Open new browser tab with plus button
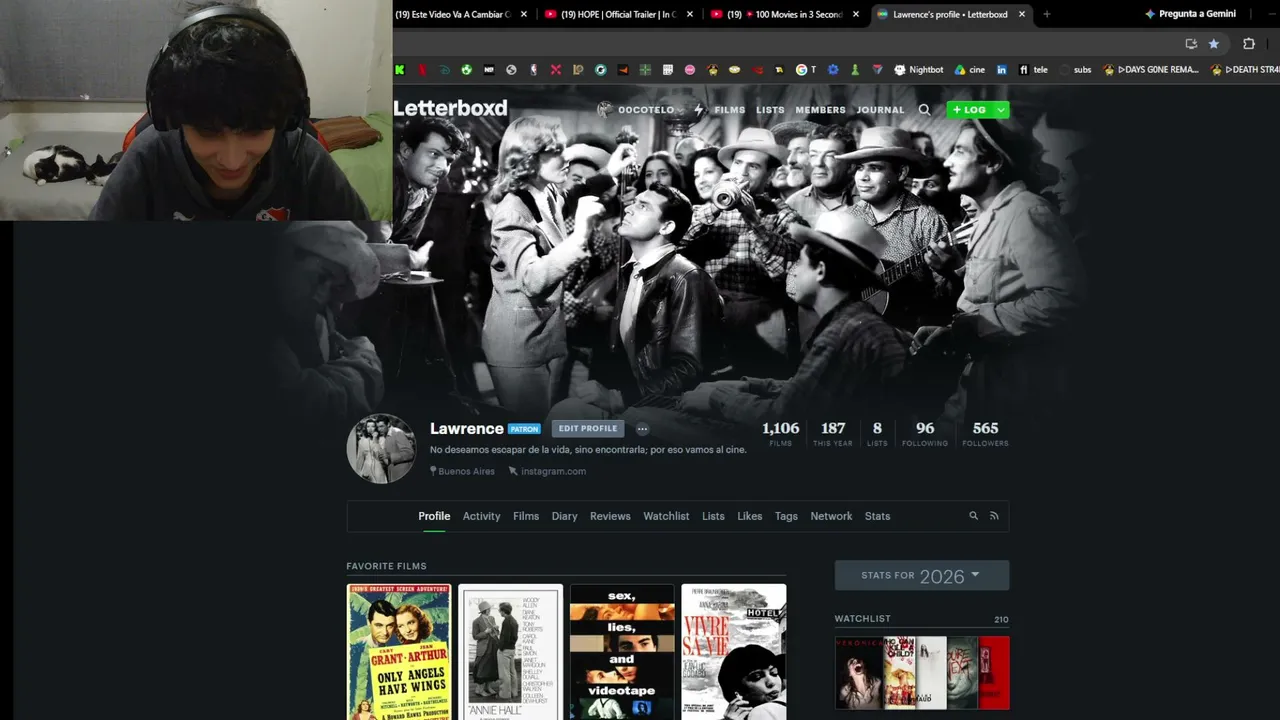The image size is (1280, 720). point(1047,14)
